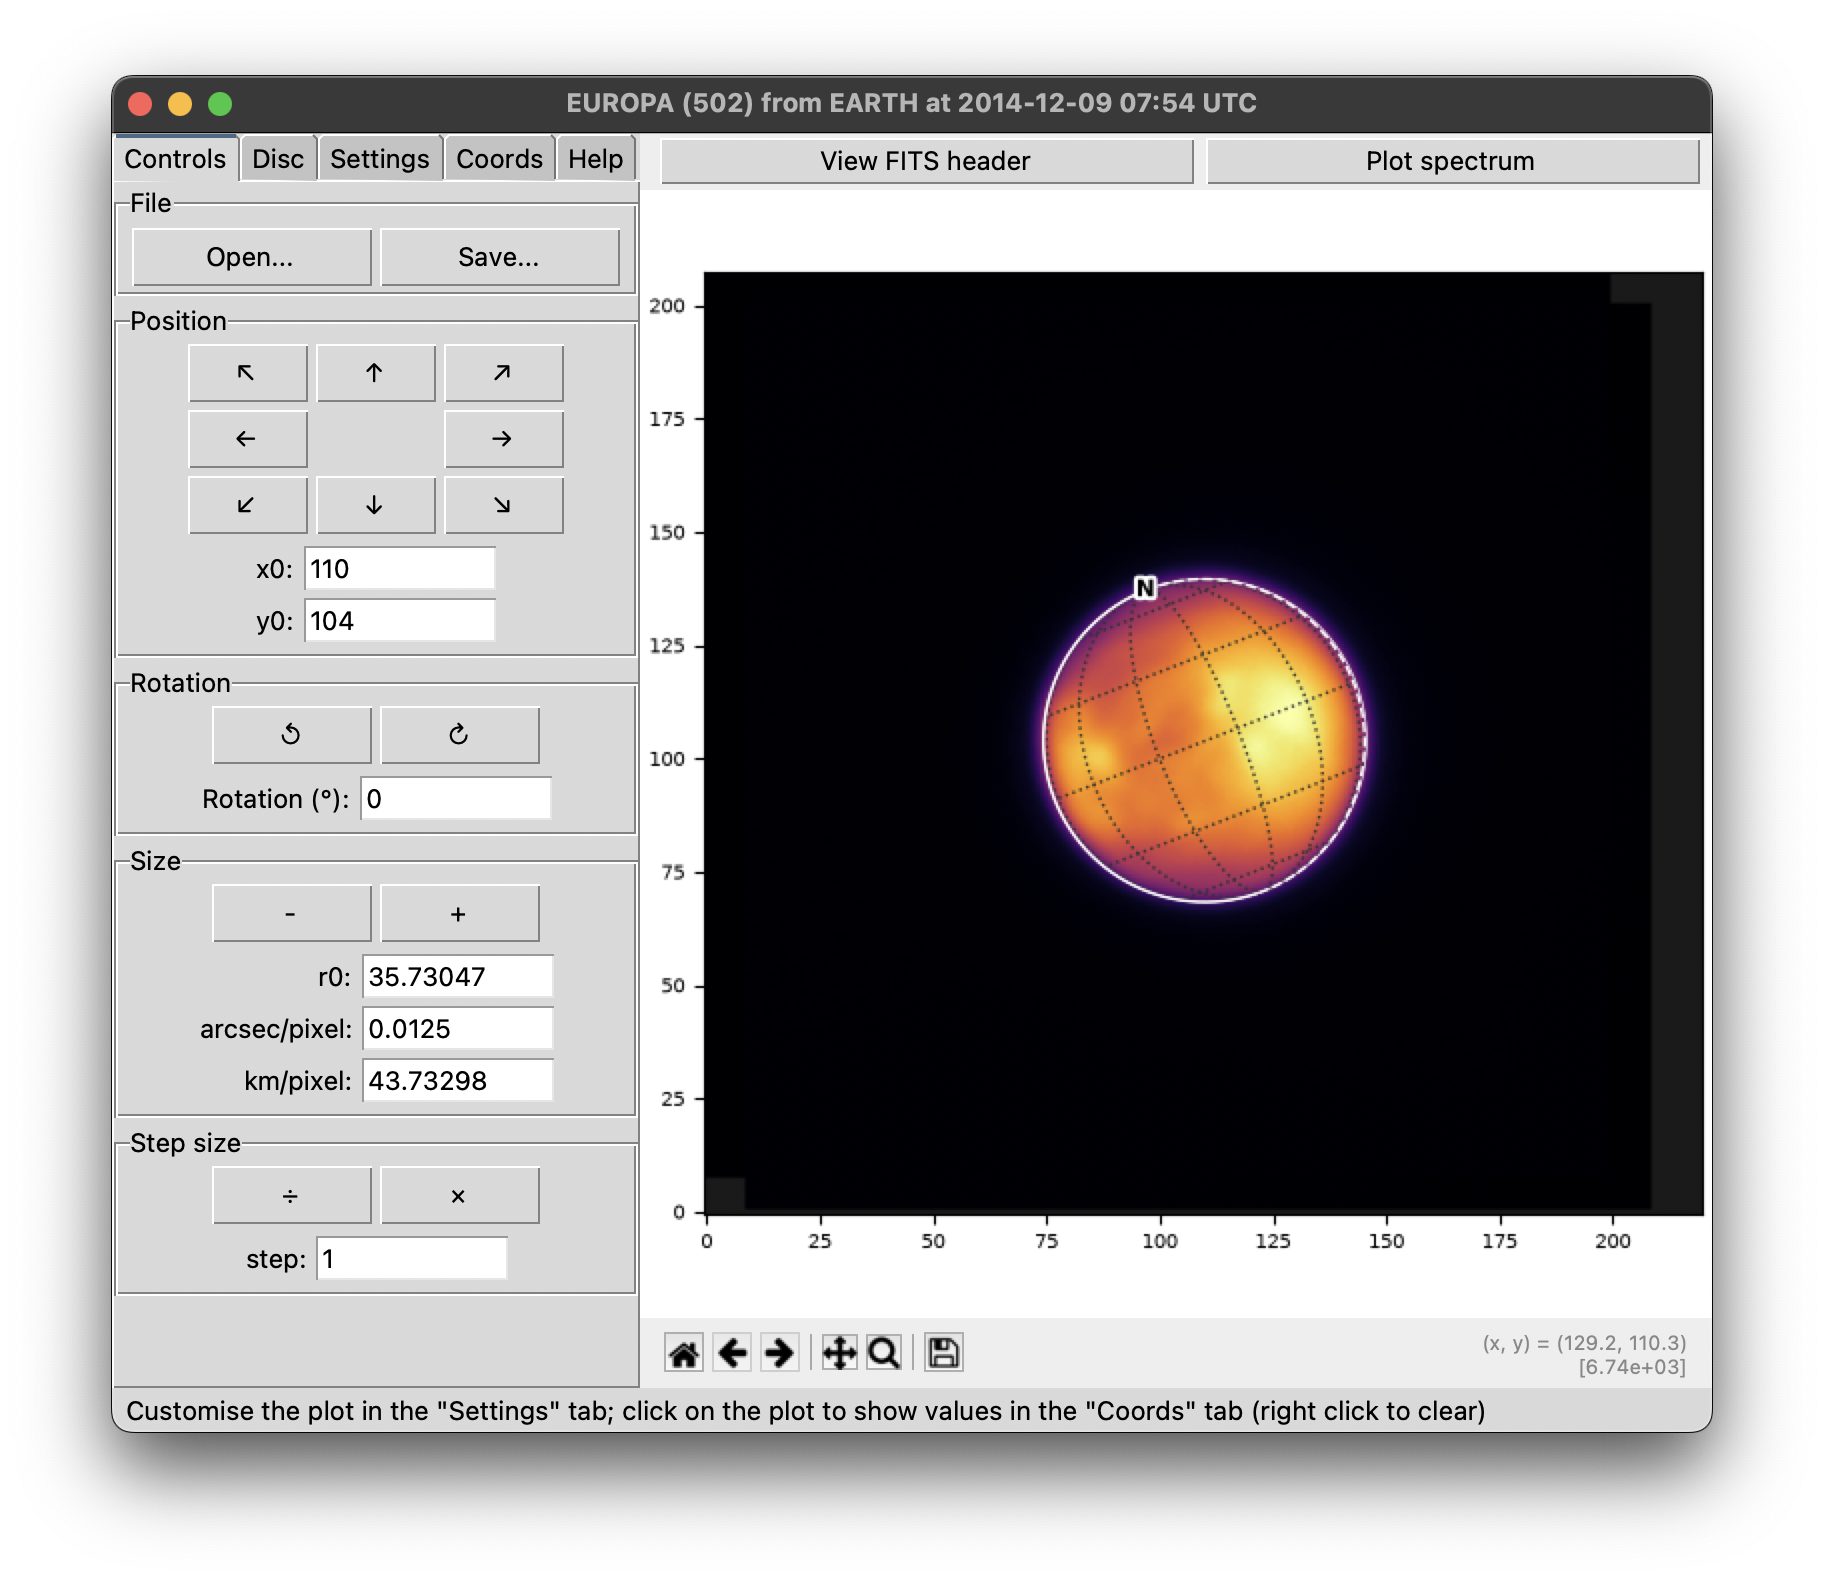This screenshot has height=1580, width=1824.
Task: Save the figure with the disk icon
Action: point(943,1353)
